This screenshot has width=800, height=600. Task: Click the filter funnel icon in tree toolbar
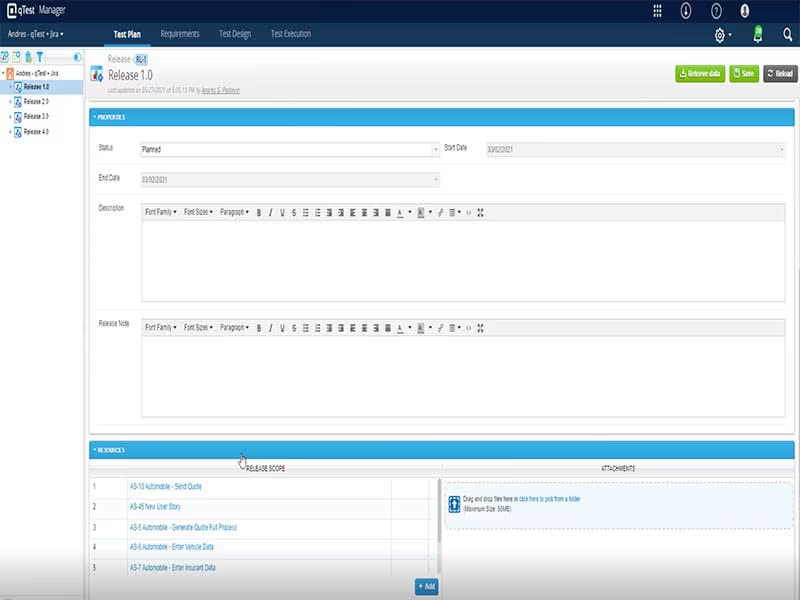pyautogui.click(x=40, y=57)
